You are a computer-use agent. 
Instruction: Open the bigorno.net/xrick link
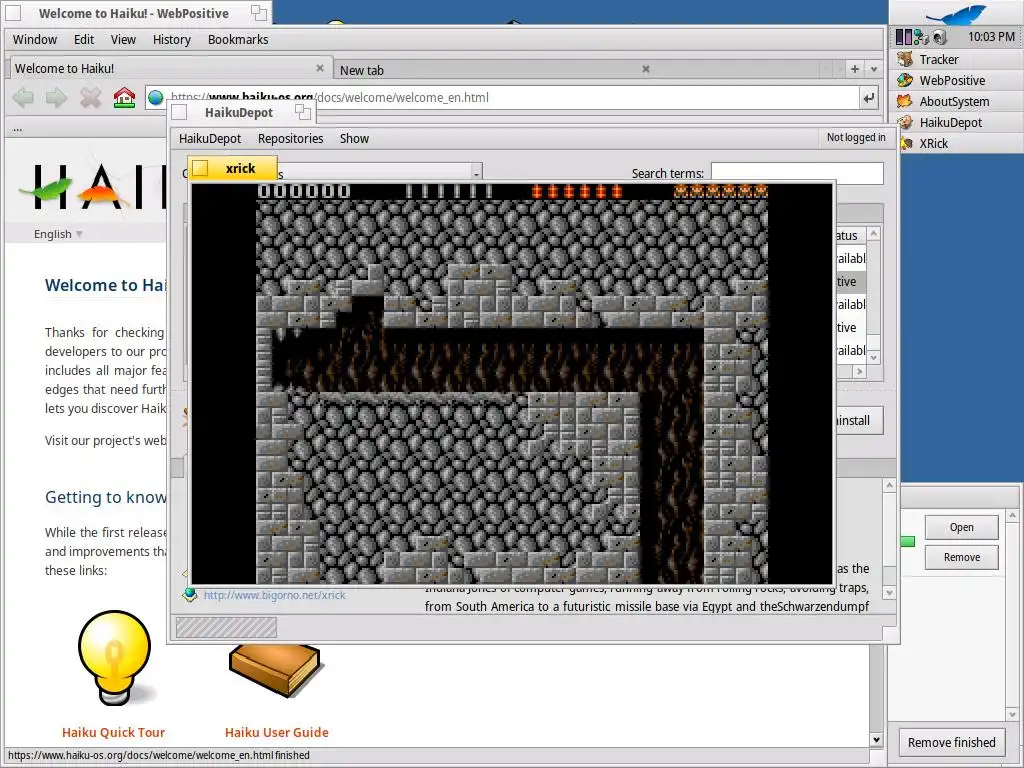[274, 595]
